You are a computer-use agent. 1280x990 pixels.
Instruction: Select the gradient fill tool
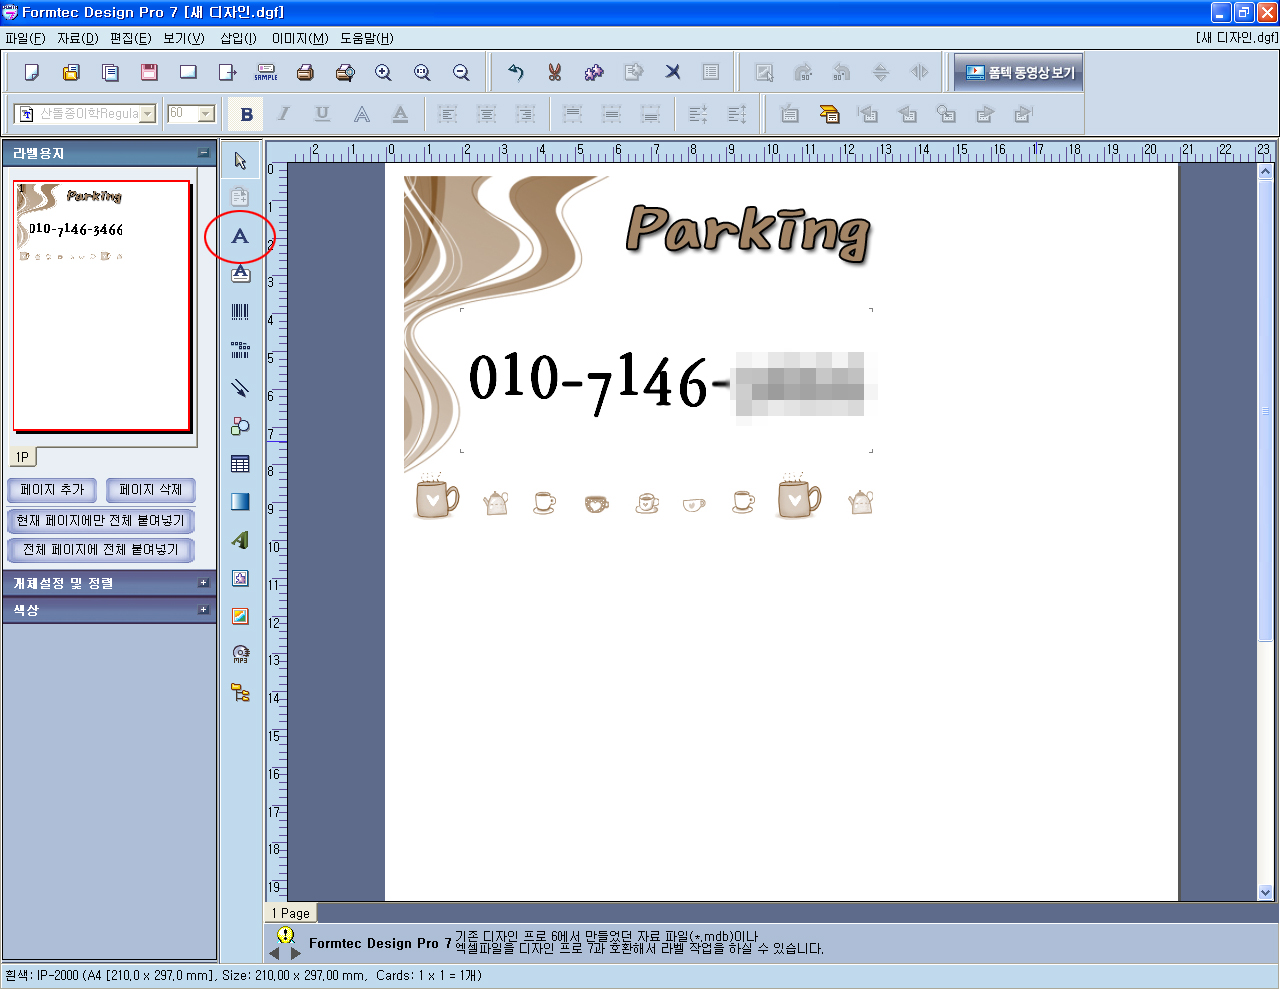point(240,502)
